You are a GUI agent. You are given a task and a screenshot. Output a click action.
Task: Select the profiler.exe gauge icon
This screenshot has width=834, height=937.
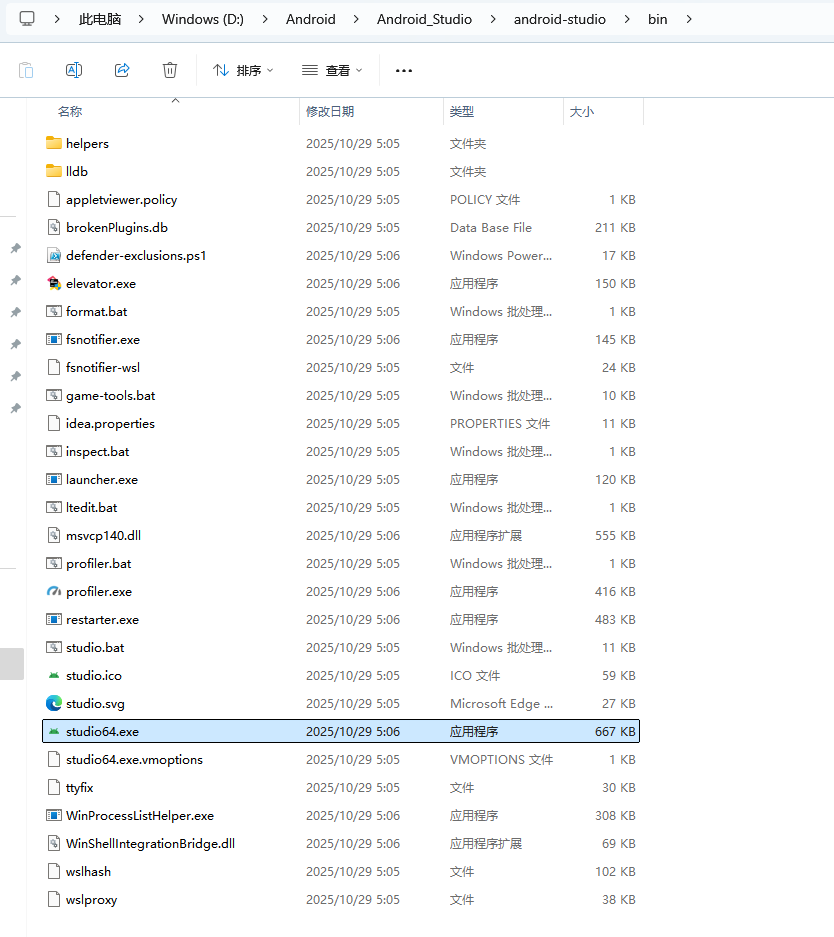coord(54,591)
